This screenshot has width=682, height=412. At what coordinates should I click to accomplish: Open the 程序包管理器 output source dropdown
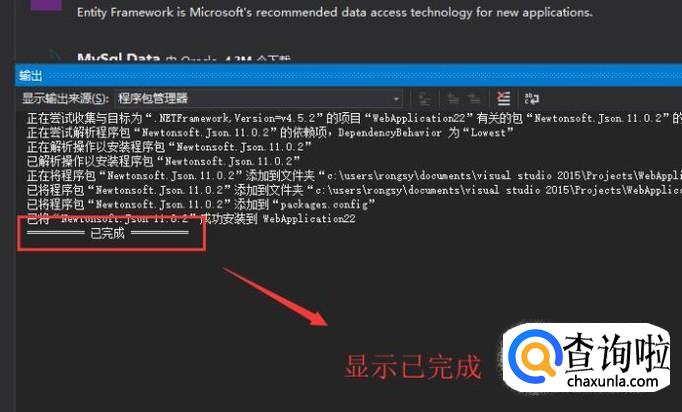click(x=259, y=98)
